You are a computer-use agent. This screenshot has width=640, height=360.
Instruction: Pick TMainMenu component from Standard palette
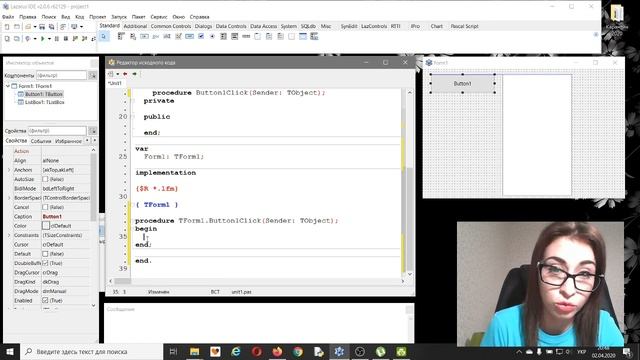[x=121, y=36]
